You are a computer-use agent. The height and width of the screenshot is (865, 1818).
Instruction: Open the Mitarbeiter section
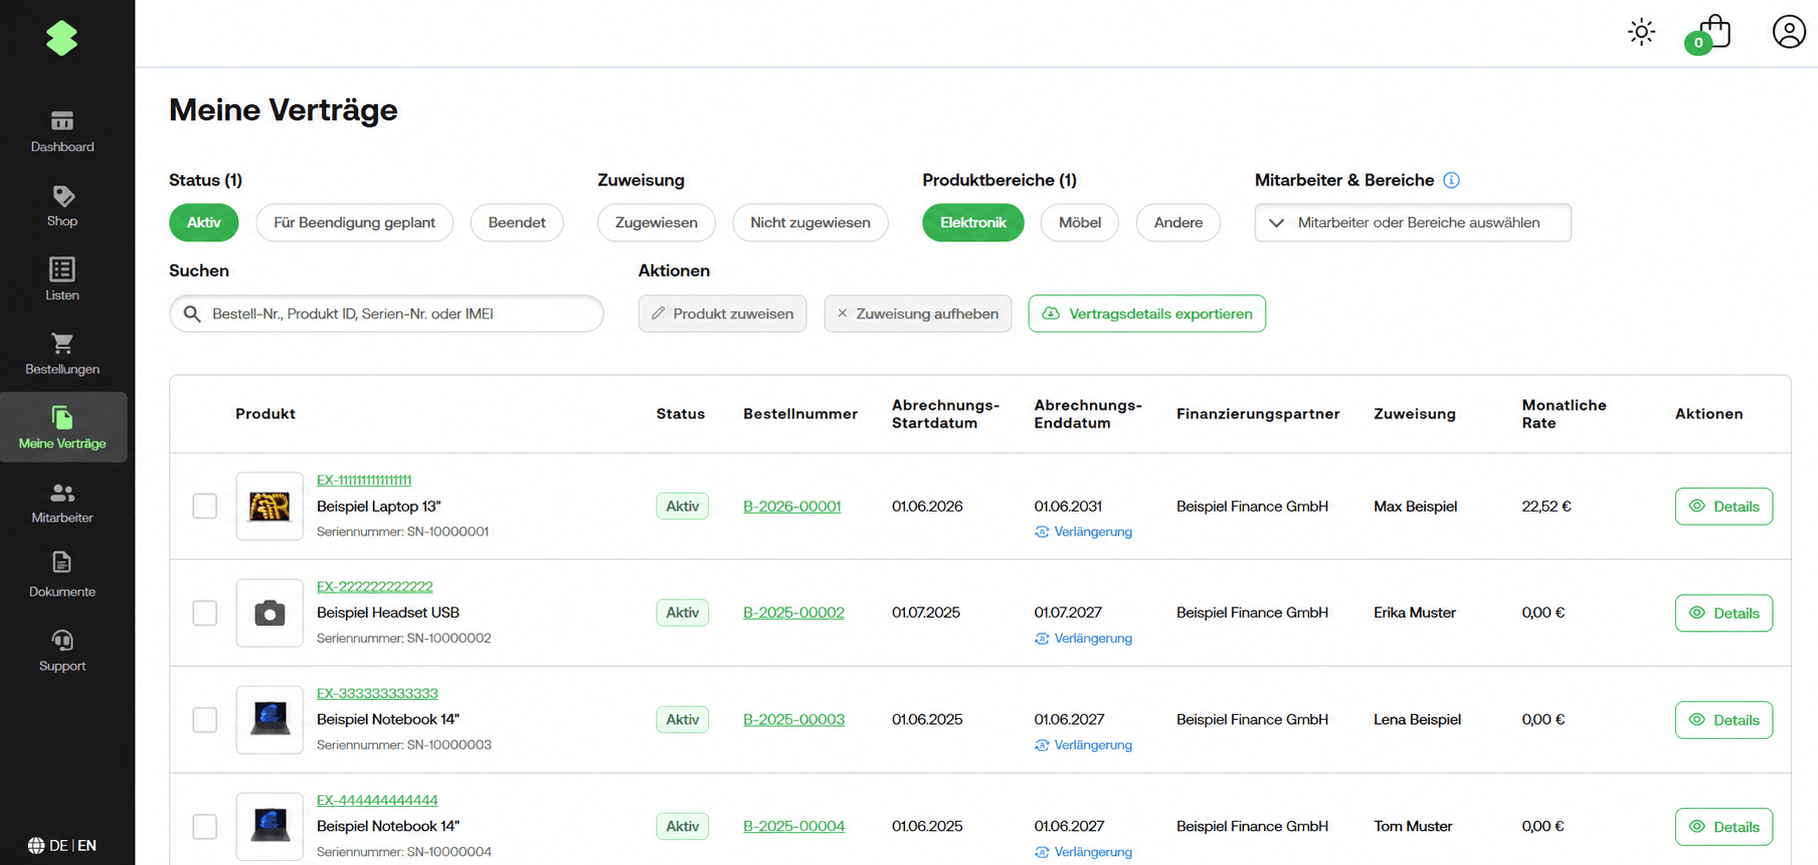62,503
